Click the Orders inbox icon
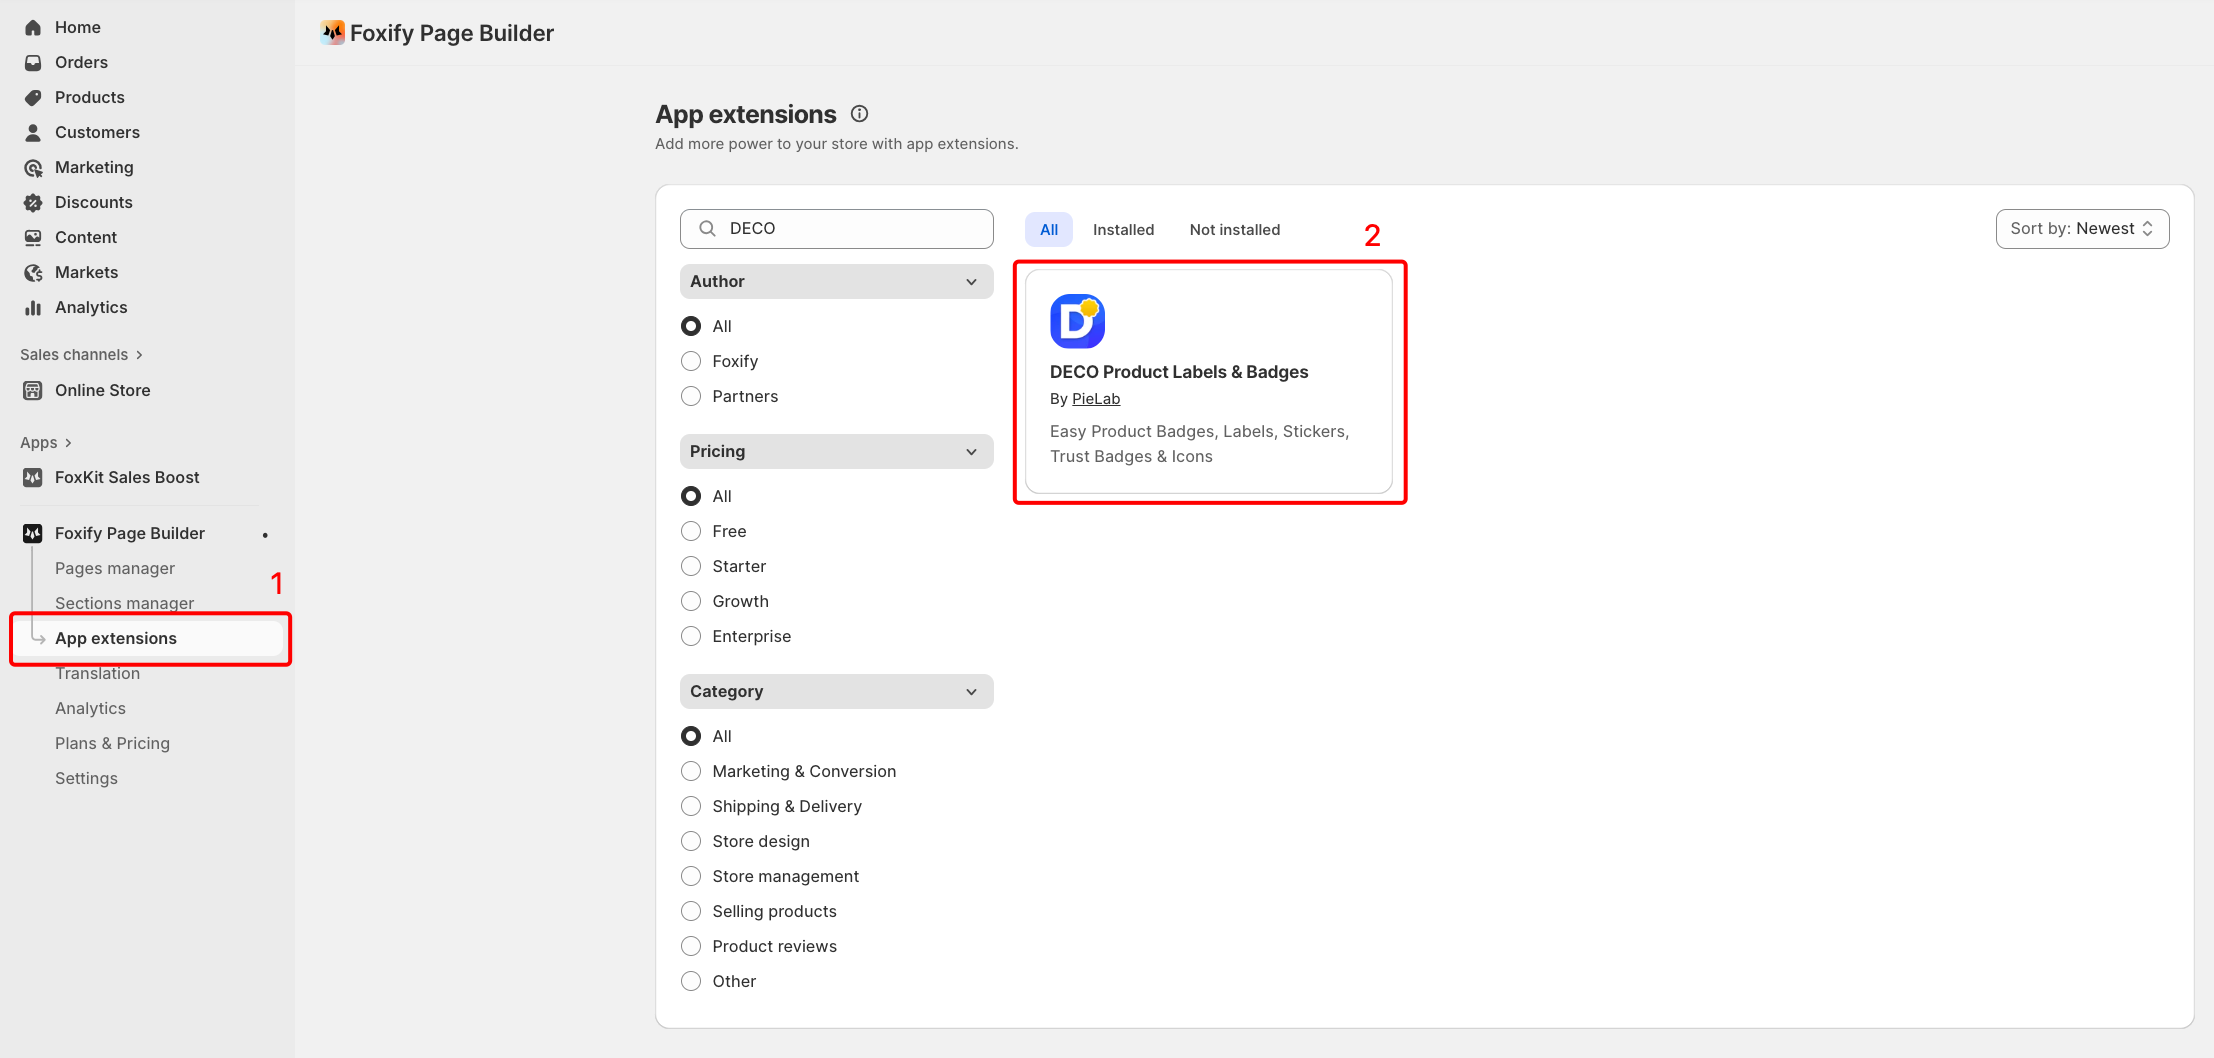Screen dimensions: 2214x1058 tap(33, 62)
